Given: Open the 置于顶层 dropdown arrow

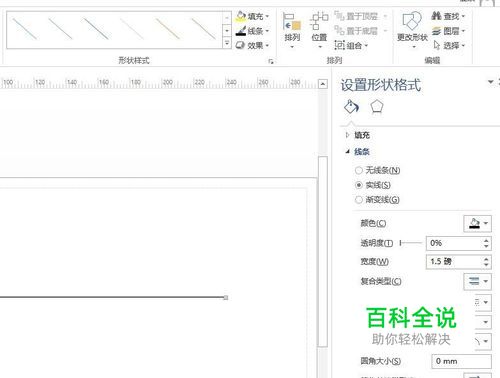Looking at the screenshot, I should pos(385,16).
